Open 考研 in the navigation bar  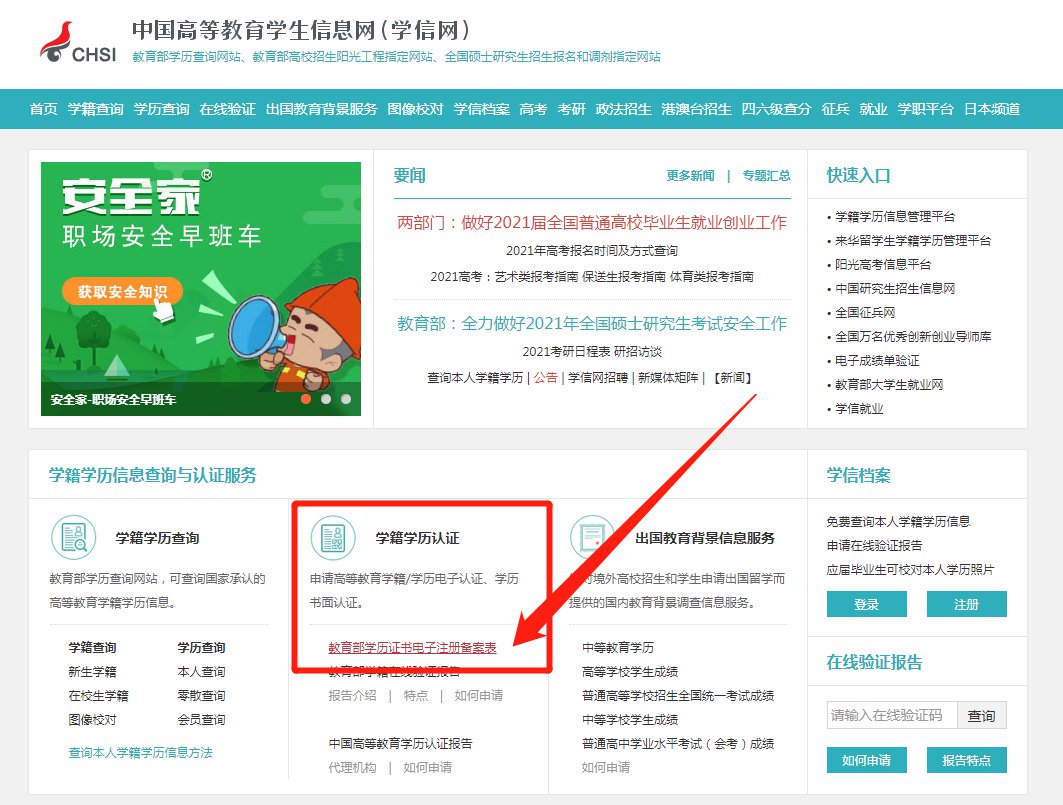pyautogui.click(x=571, y=109)
